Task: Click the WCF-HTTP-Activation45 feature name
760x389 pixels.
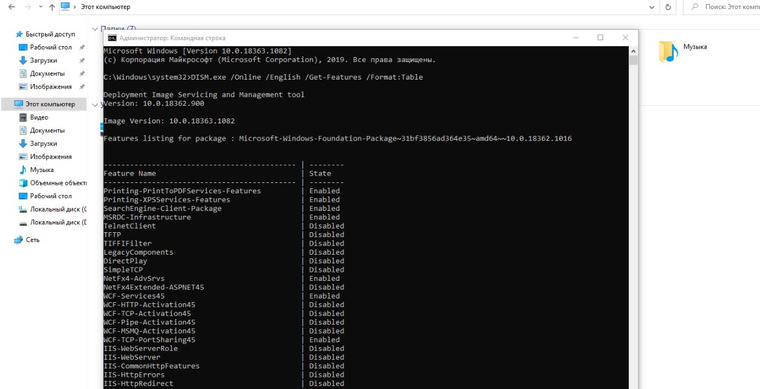Action: (x=149, y=305)
